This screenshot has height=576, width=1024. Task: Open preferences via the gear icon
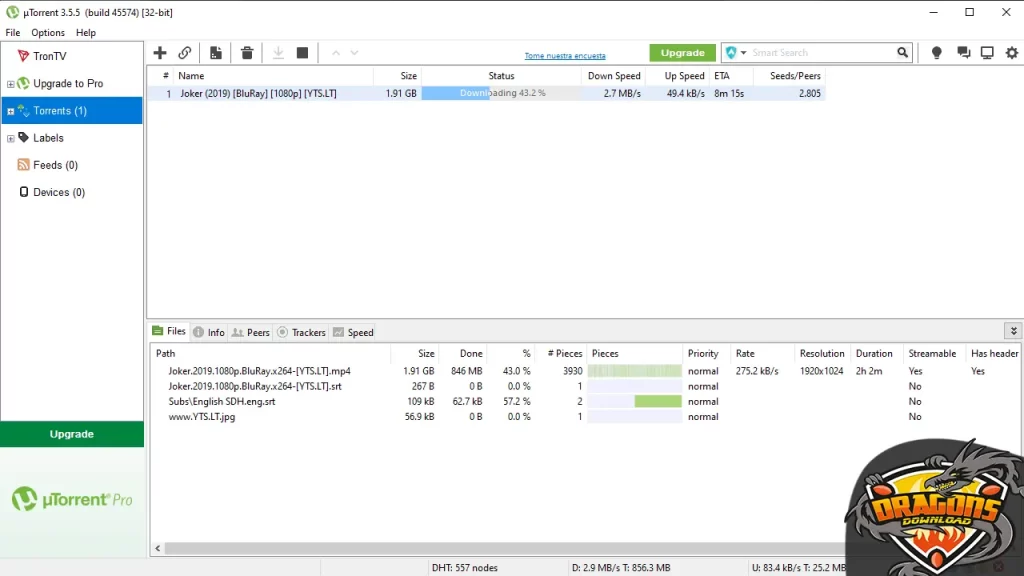point(1011,53)
